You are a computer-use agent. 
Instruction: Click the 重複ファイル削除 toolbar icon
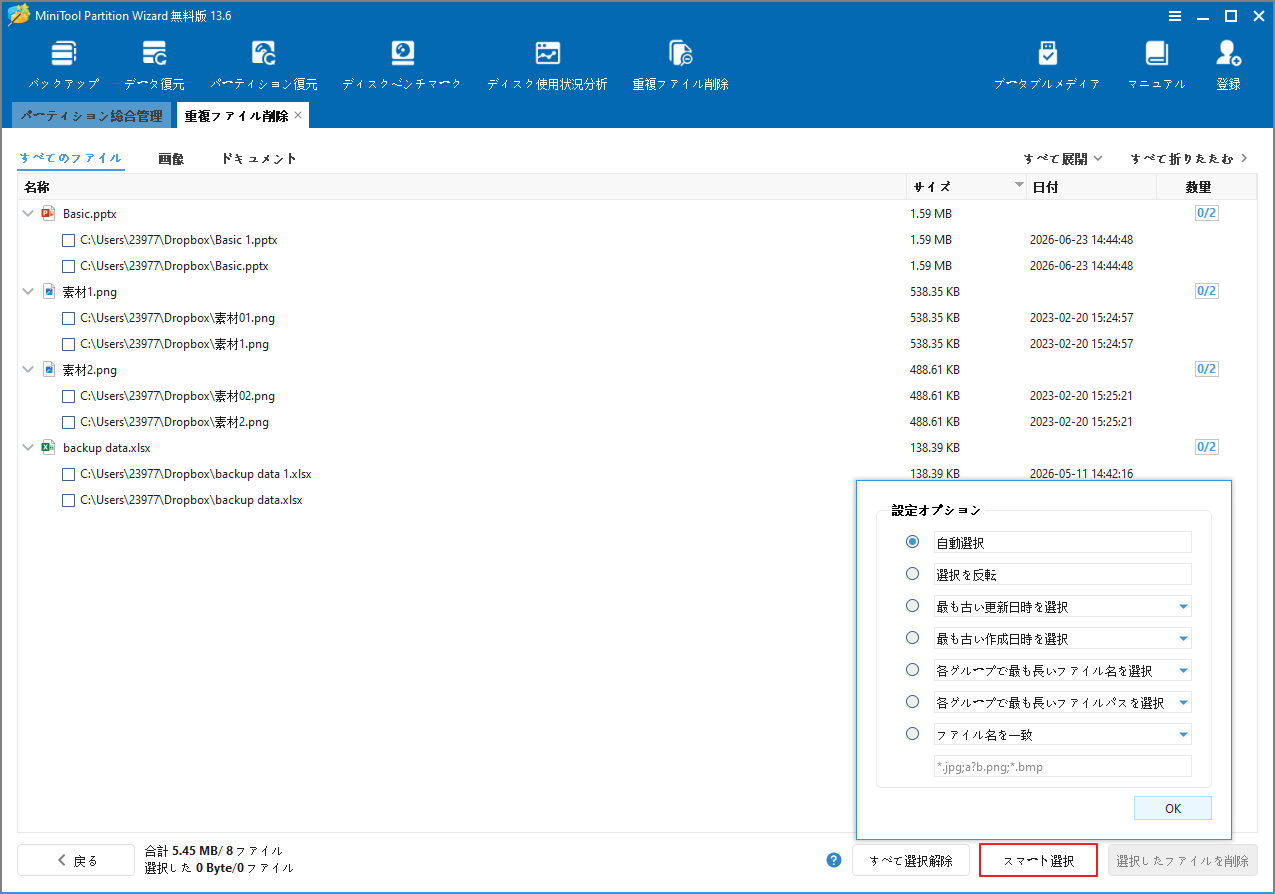coord(680,66)
